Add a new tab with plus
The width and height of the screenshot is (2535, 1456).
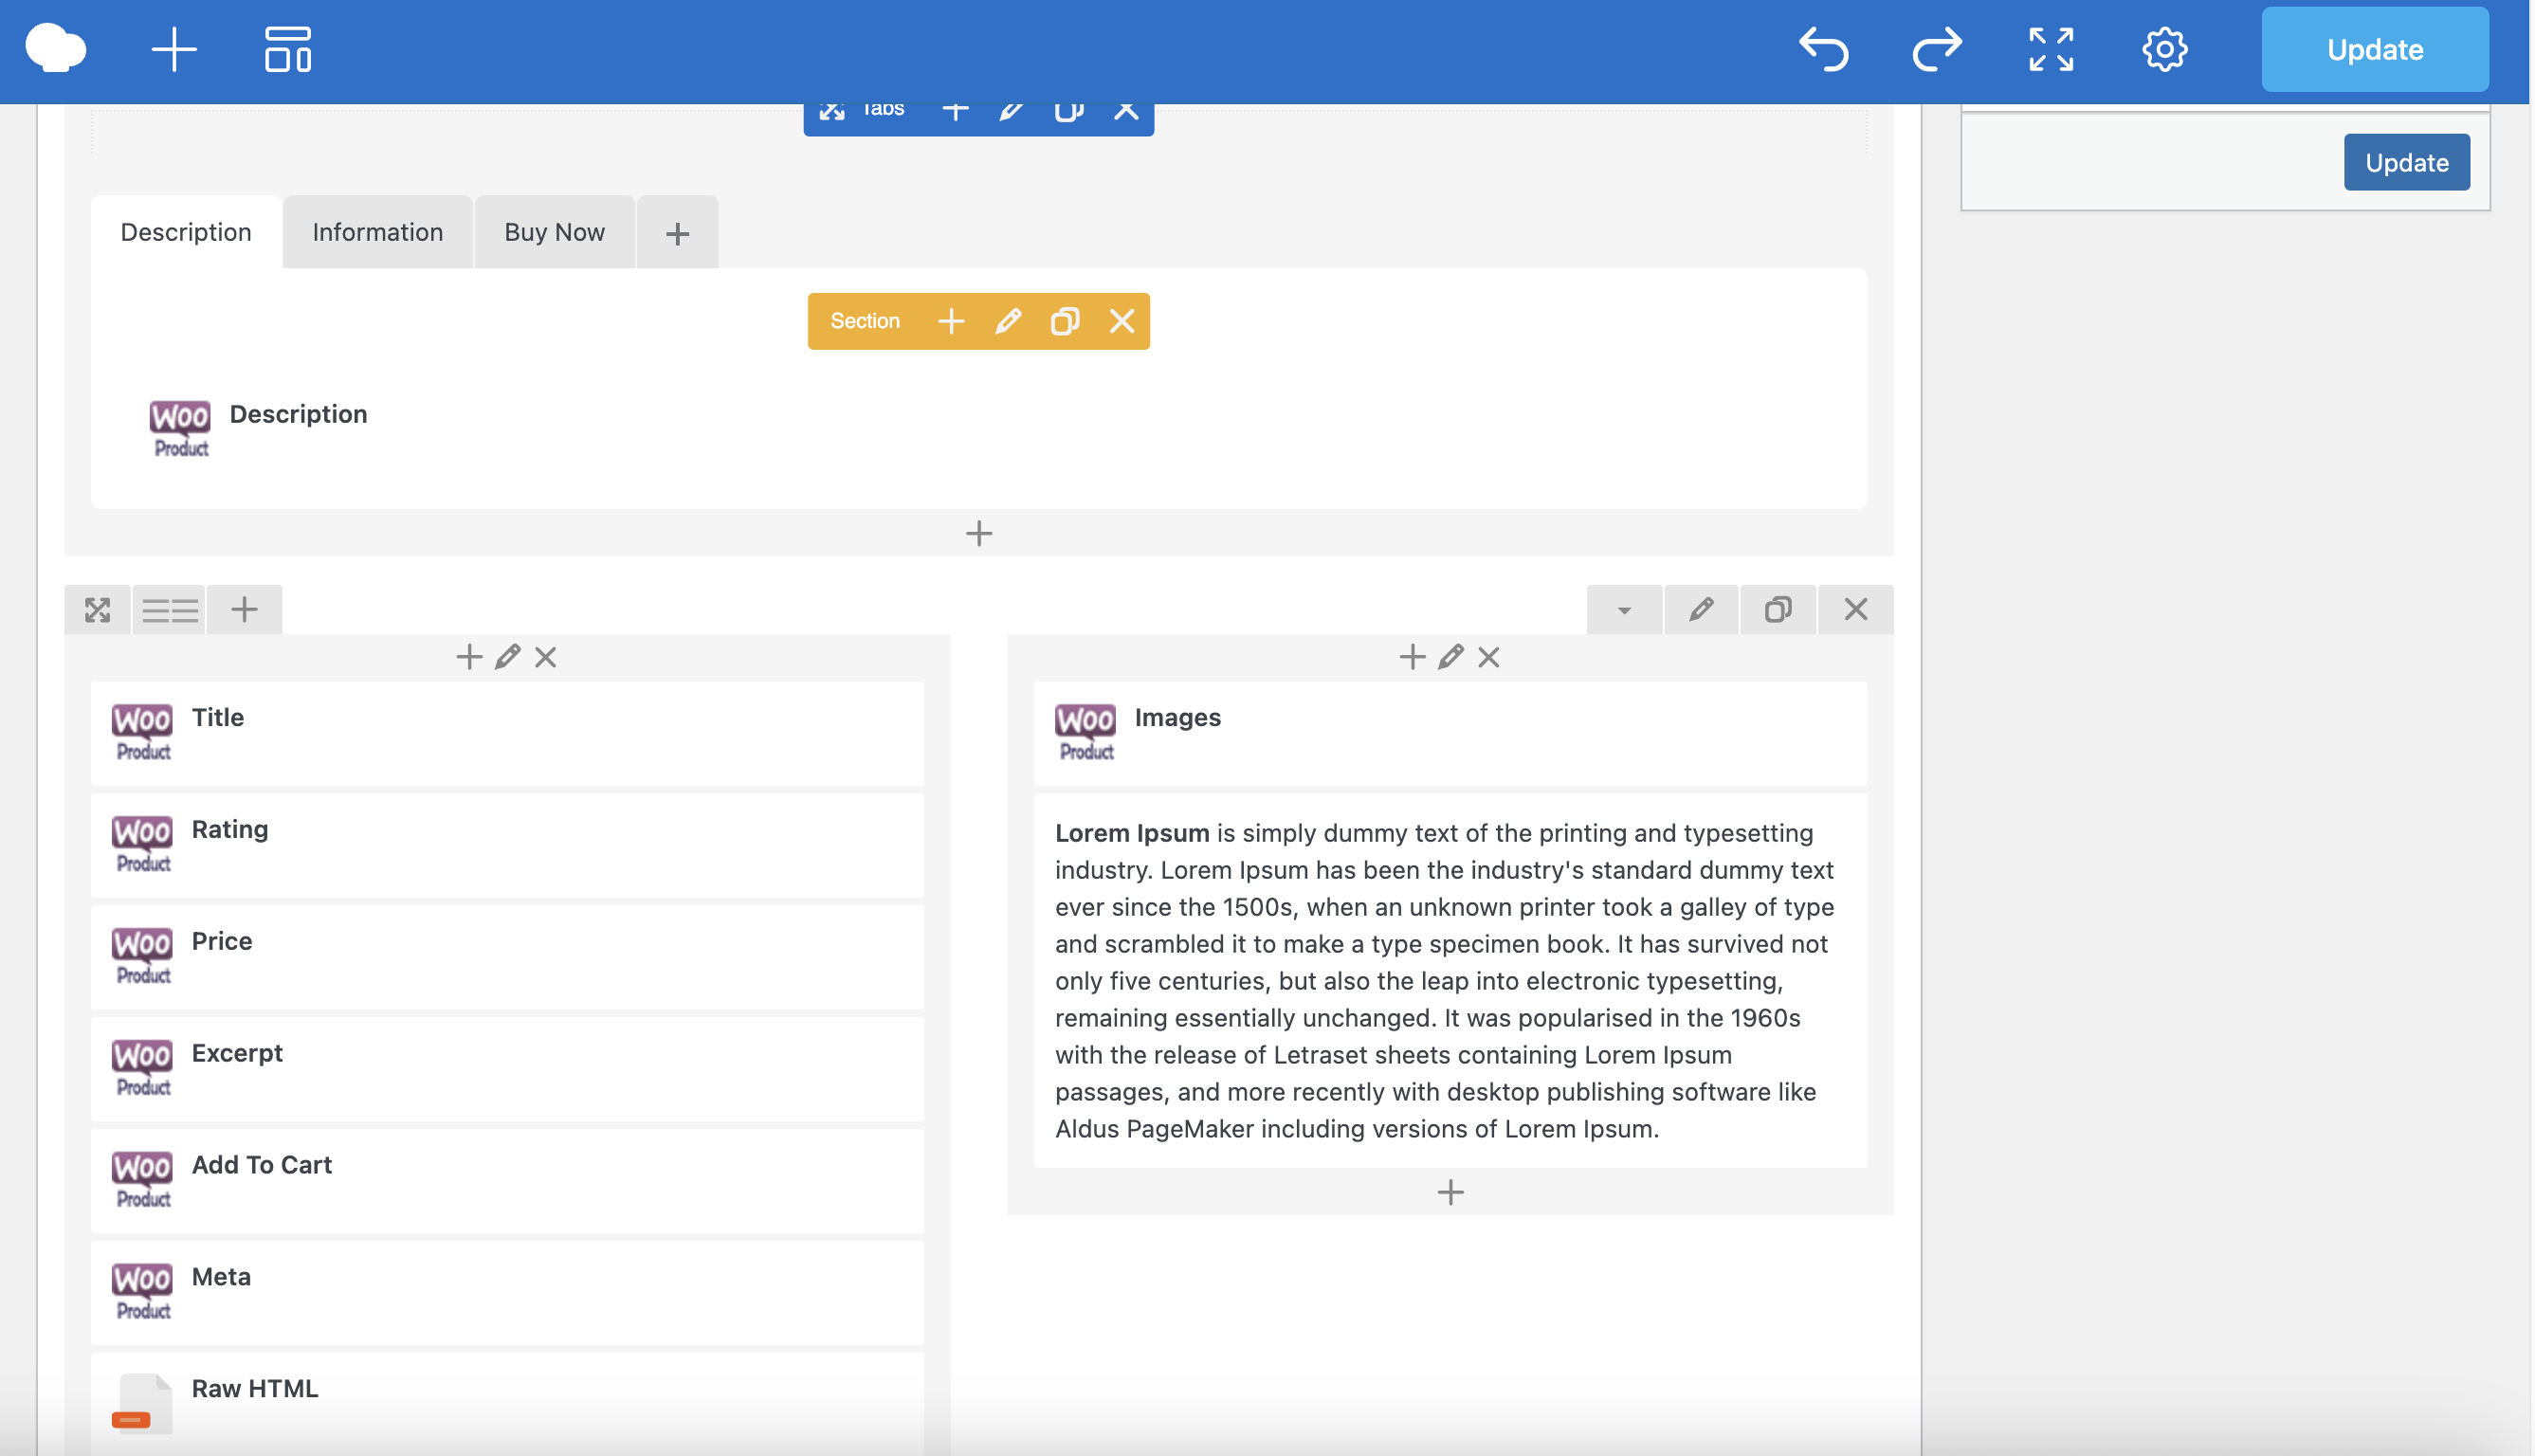[x=677, y=234]
